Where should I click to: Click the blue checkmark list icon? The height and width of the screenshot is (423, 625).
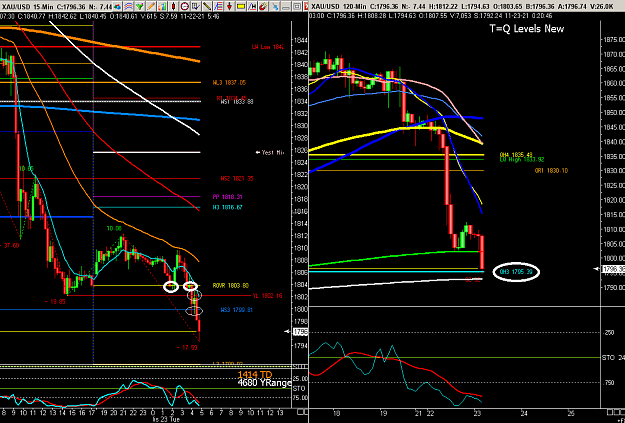click(196, 6)
